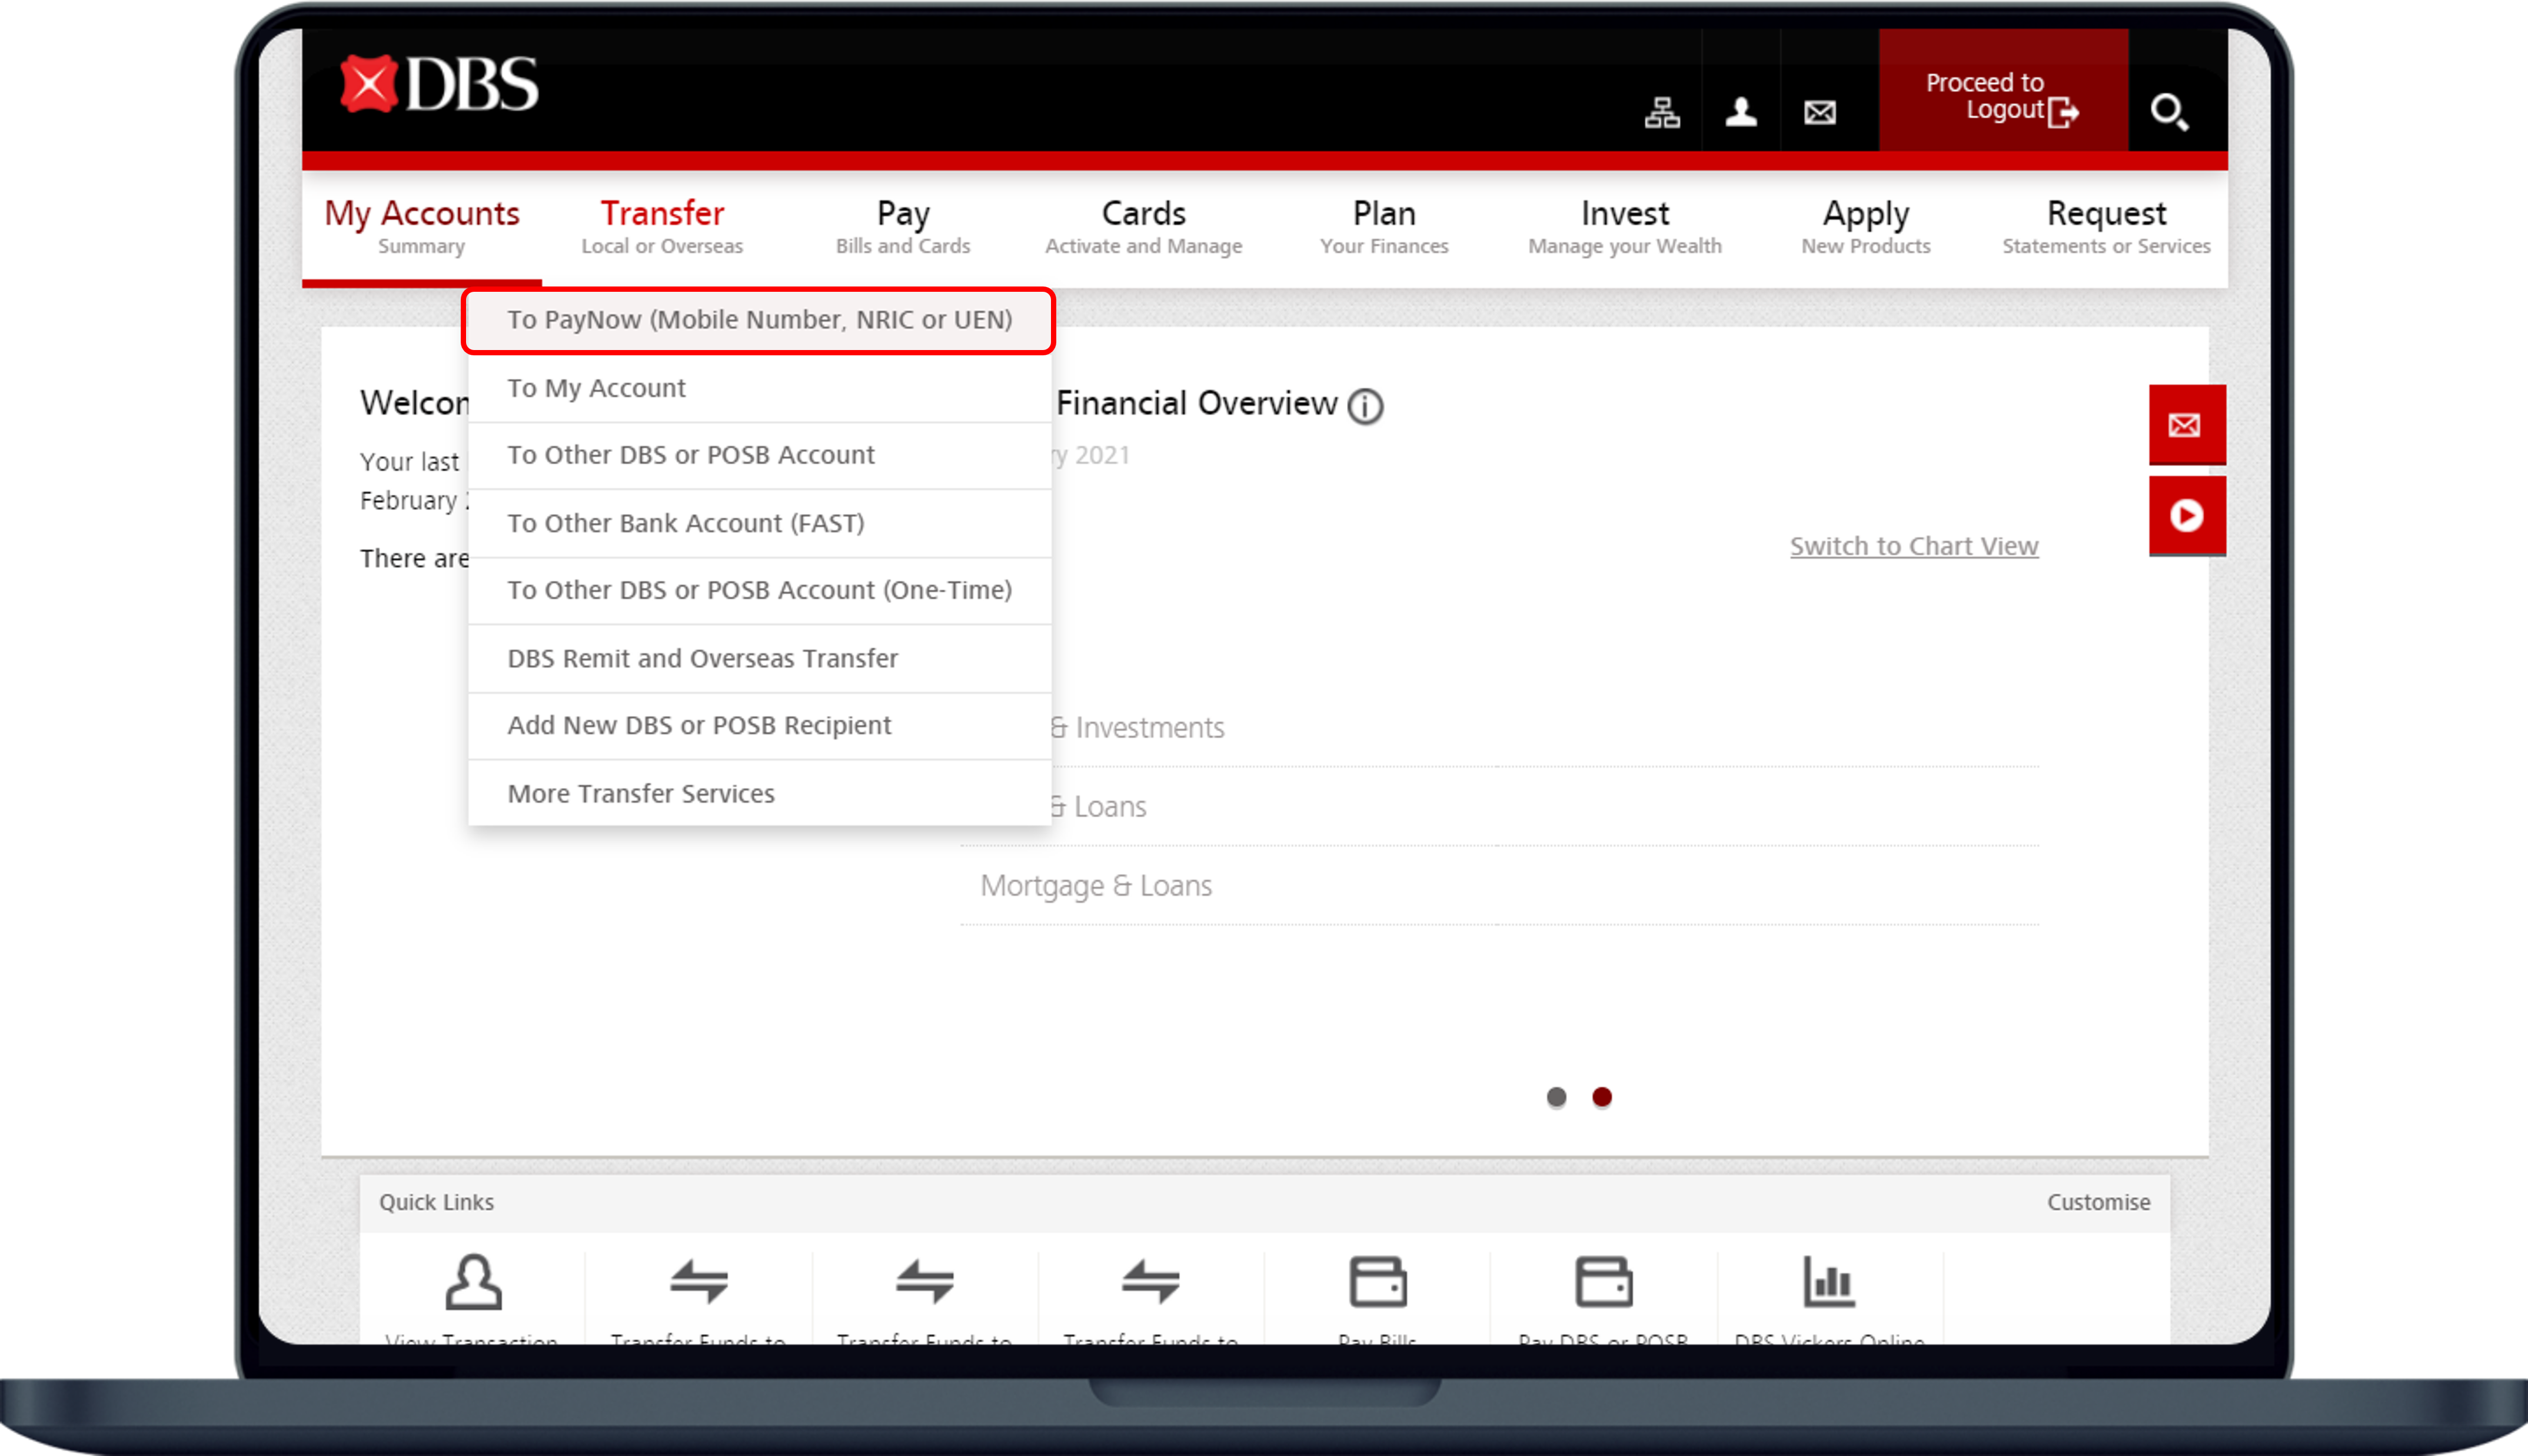Click the Quick Links label
The image size is (2528, 1456).
coord(436,1202)
